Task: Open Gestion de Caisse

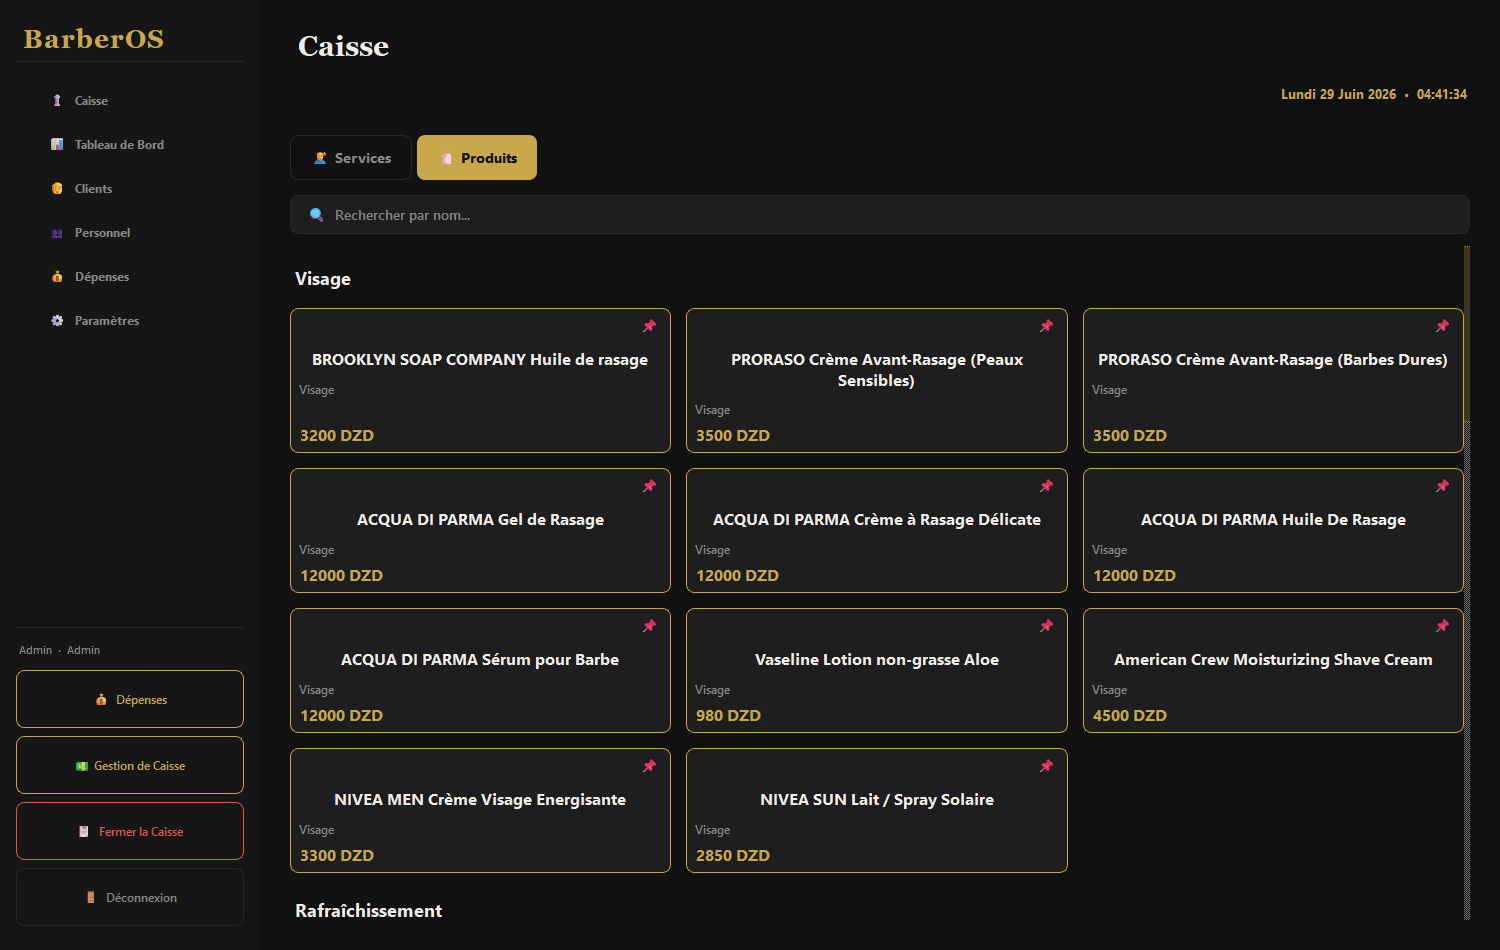Action: (x=130, y=765)
